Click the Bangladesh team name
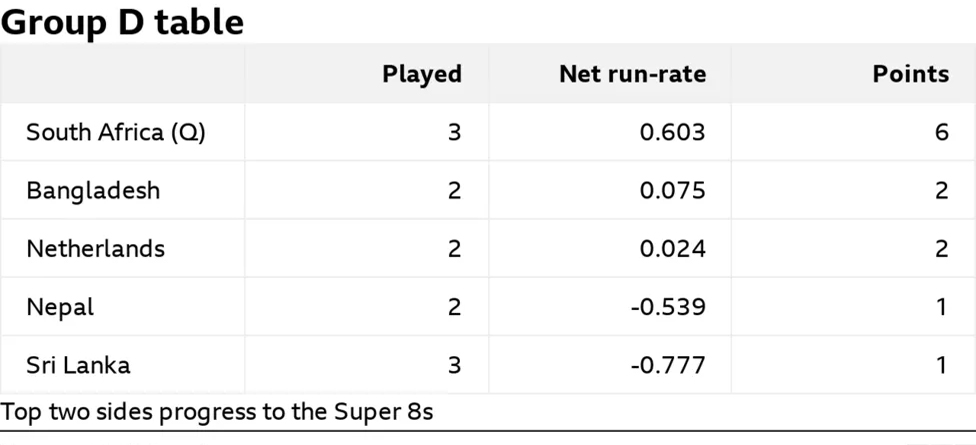 93,190
